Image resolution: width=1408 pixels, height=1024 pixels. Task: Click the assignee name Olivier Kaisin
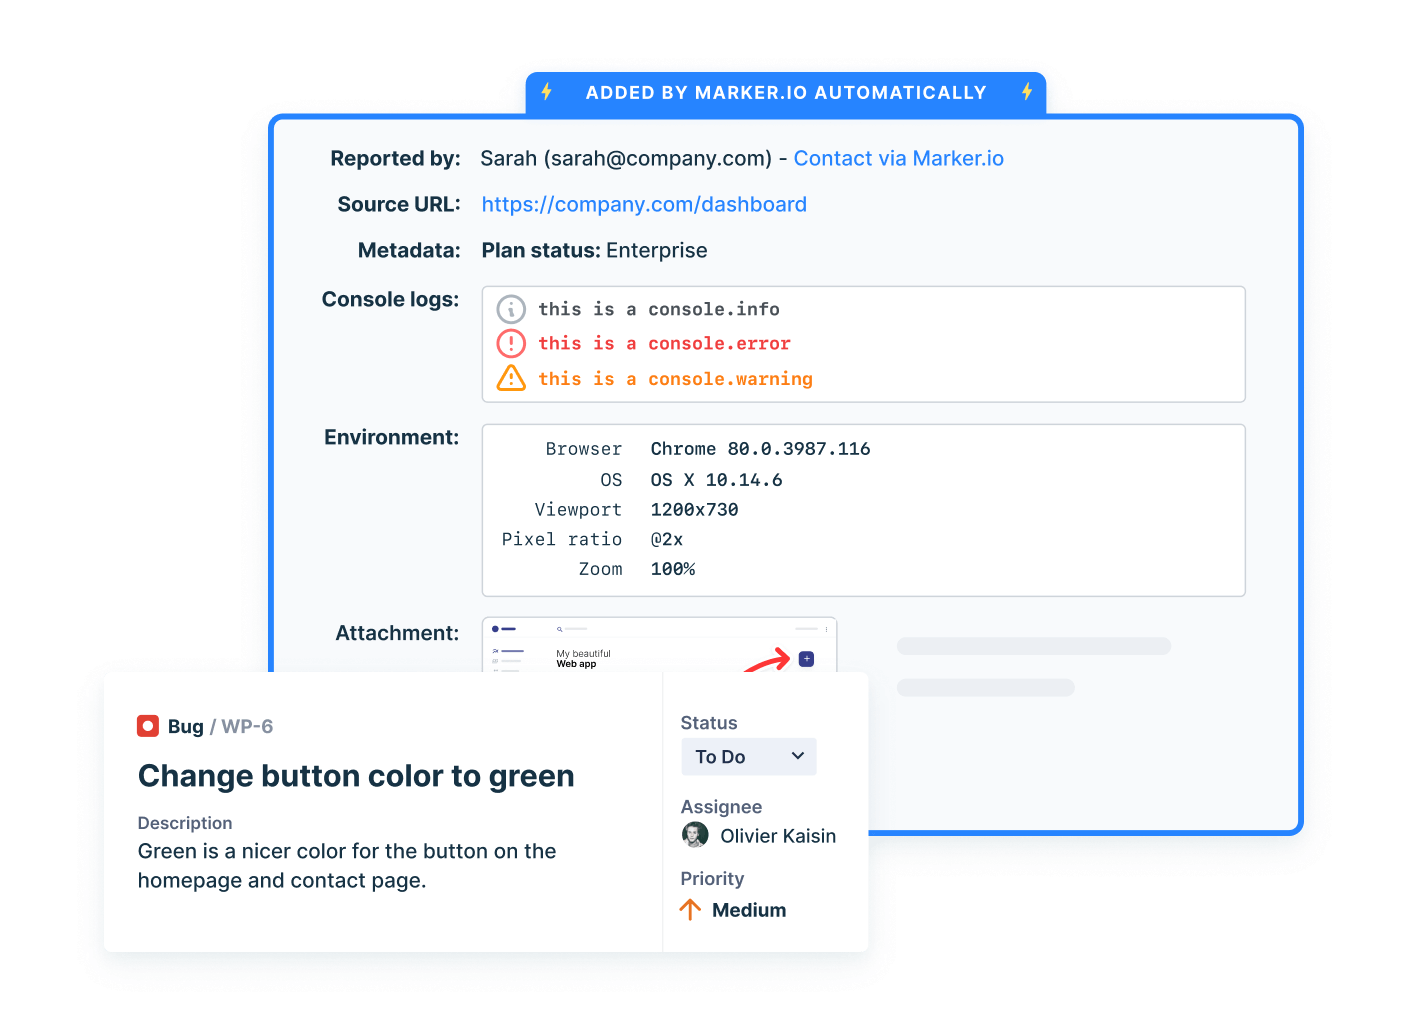click(x=778, y=836)
